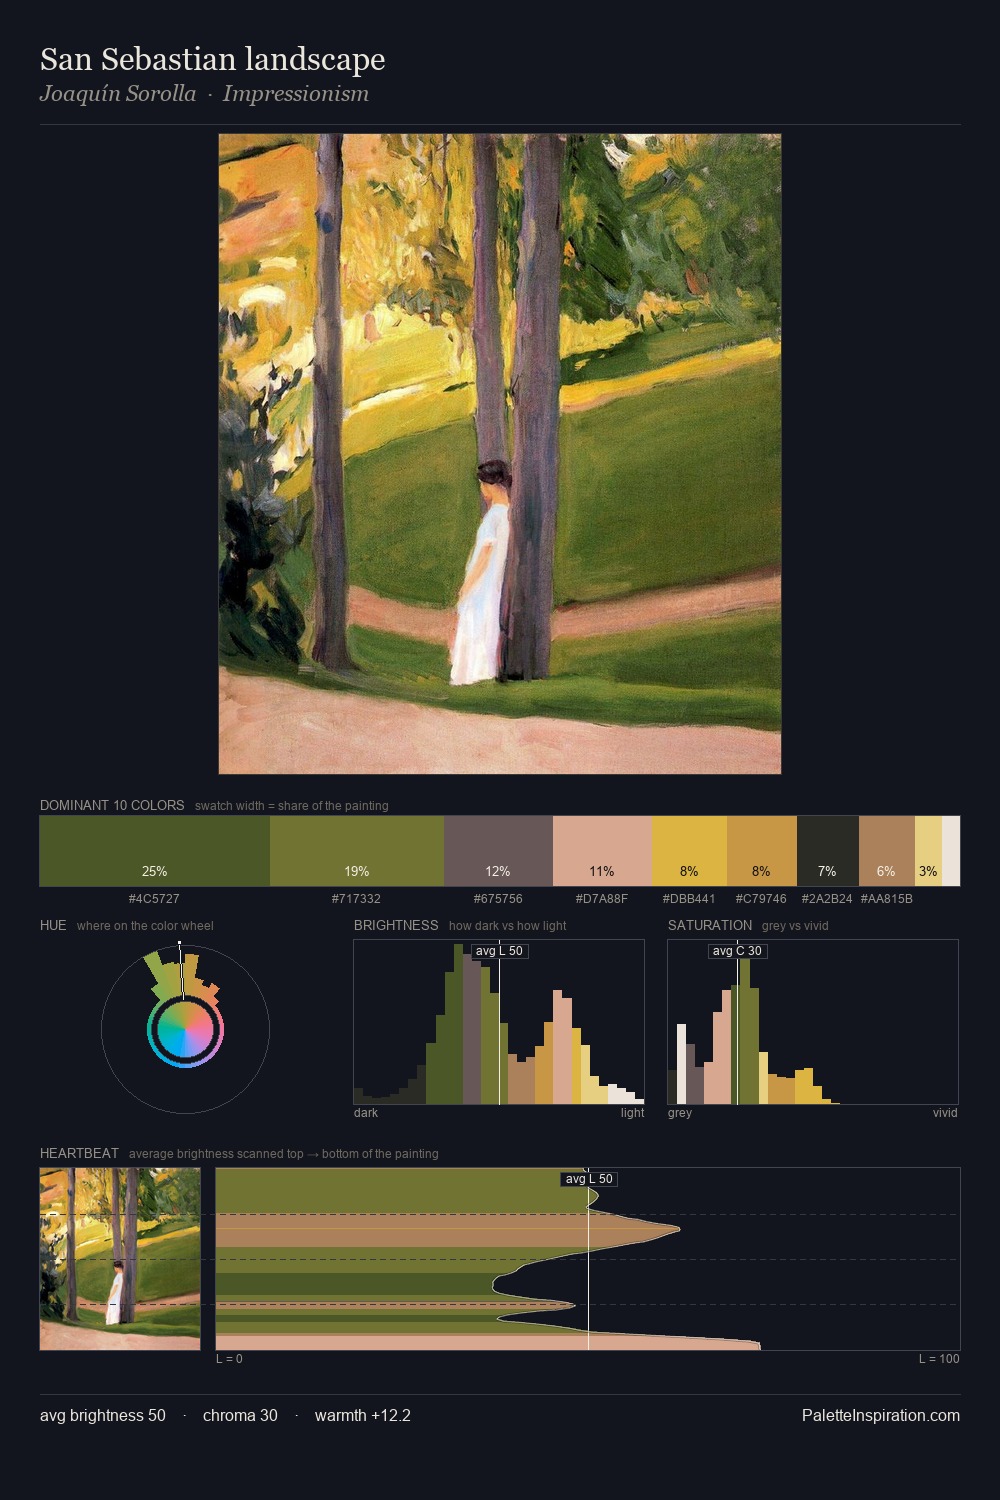Select the #DBB441 yellow swatch
This screenshot has height=1500, width=1000.
tap(689, 851)
